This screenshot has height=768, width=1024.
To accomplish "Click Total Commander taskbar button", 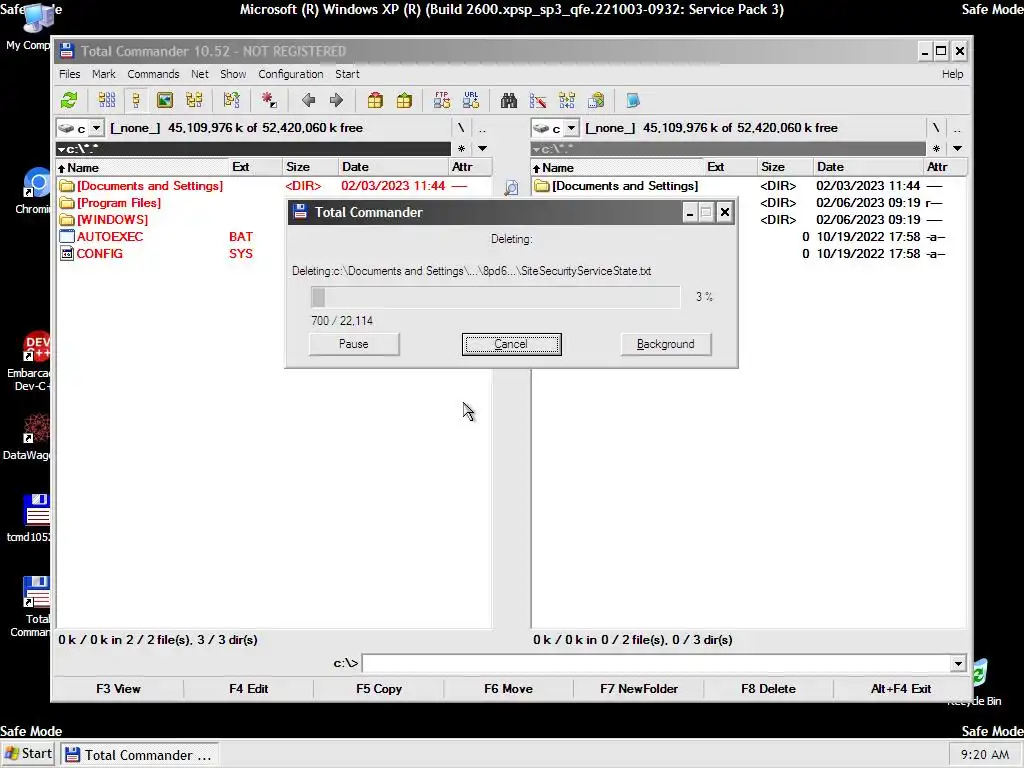I will 140,755.
